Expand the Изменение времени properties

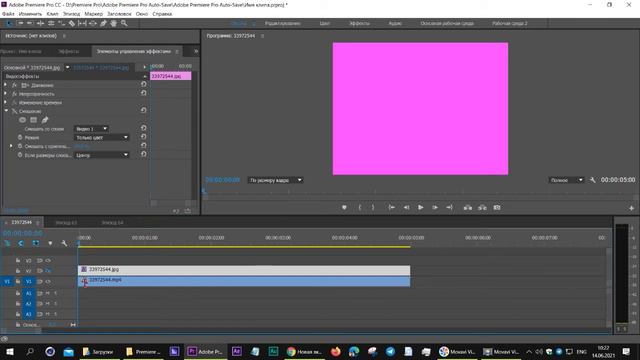pyautogui.click(x=6, y=102)
